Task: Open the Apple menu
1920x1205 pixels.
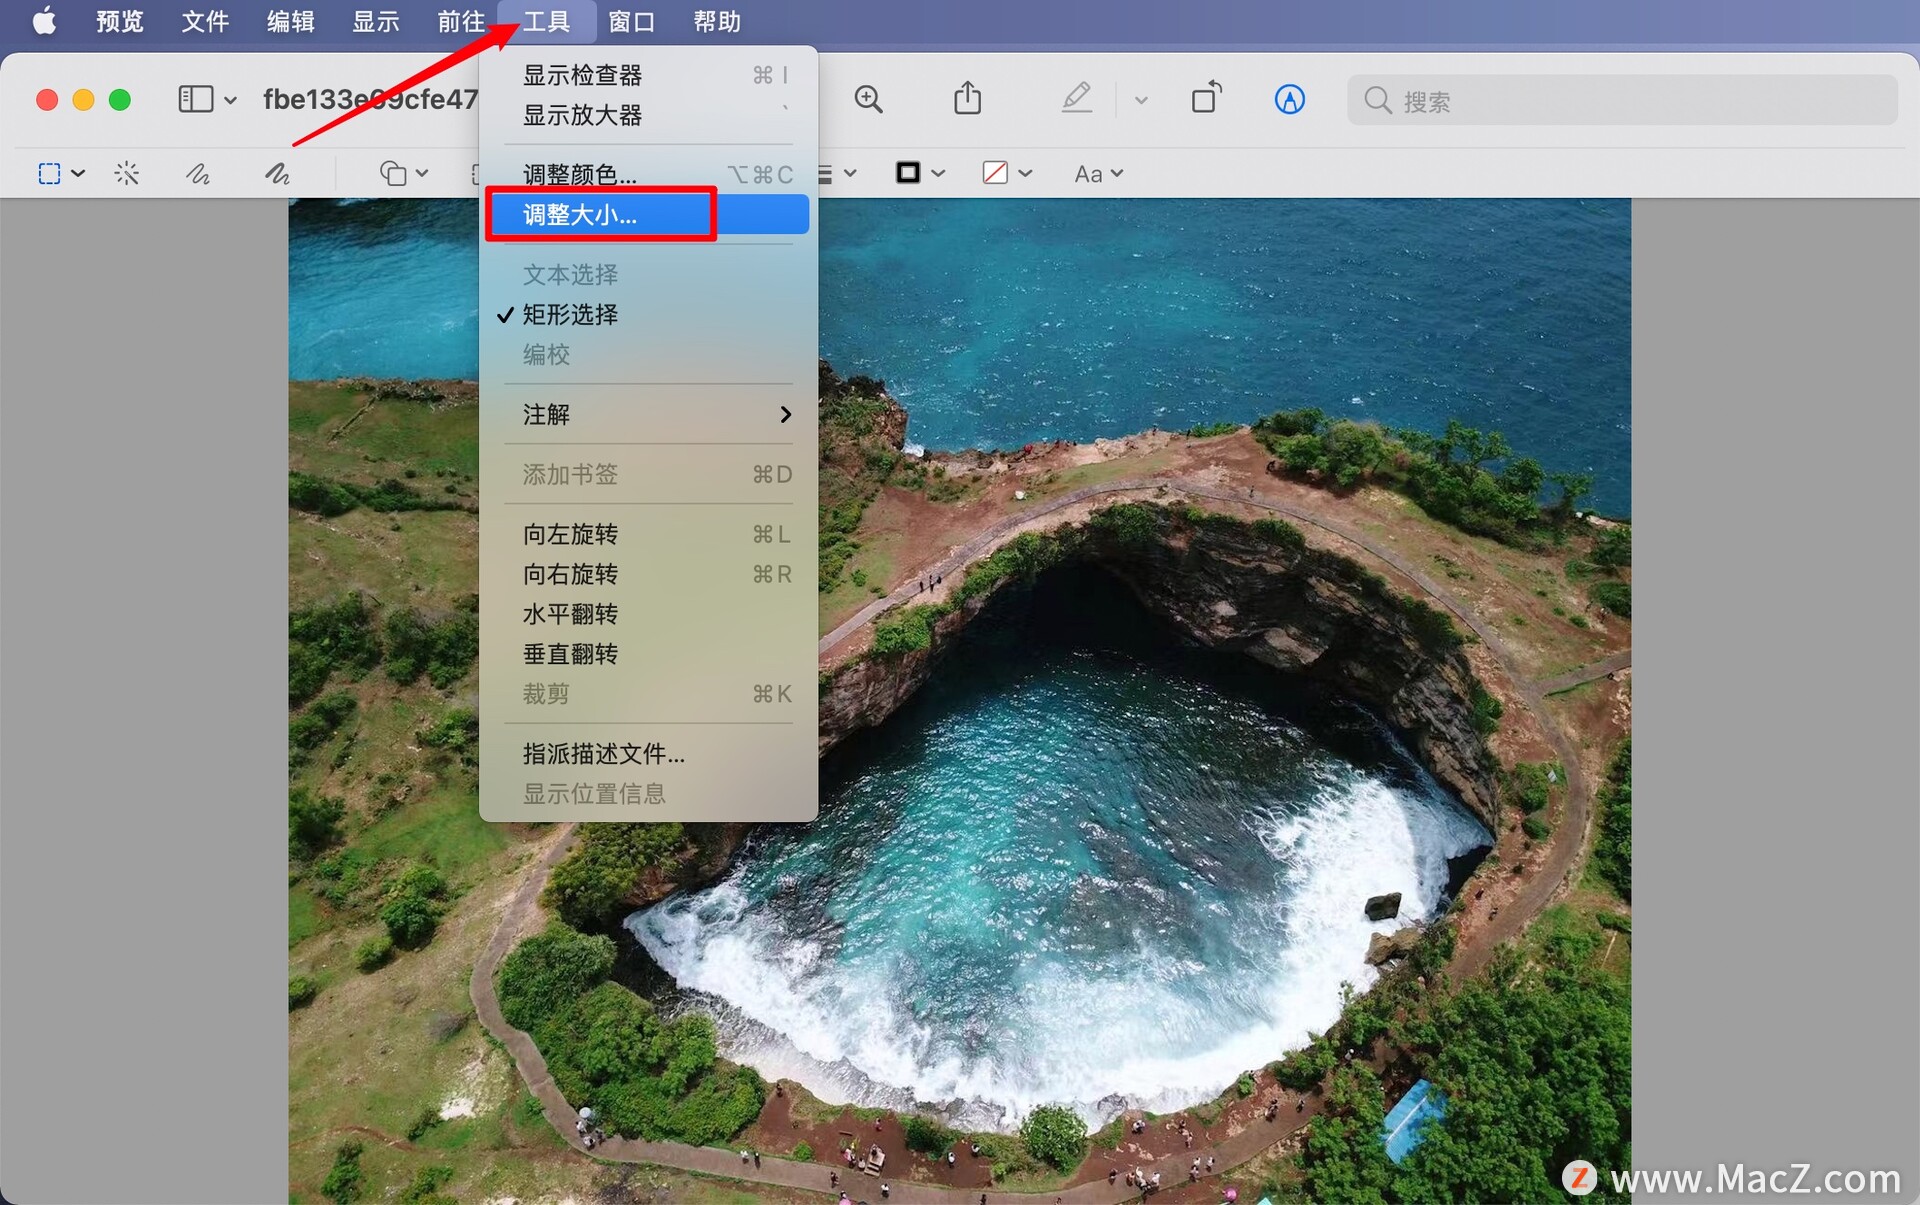Action: tap(44, 21)
